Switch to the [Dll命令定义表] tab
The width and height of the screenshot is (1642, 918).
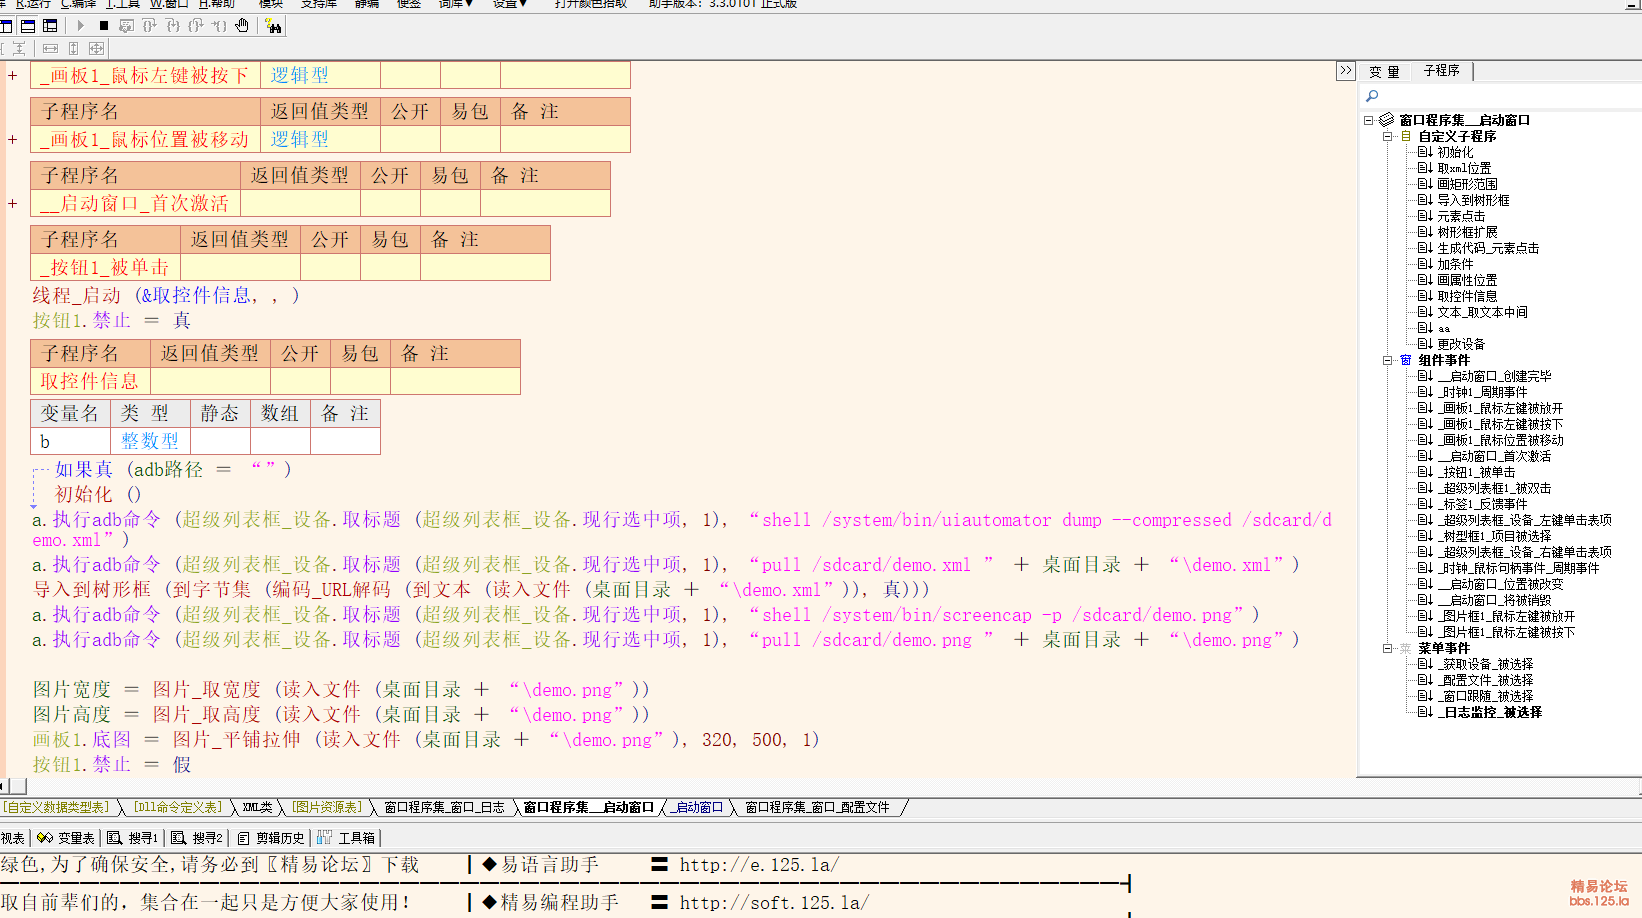tap(178, 807)
